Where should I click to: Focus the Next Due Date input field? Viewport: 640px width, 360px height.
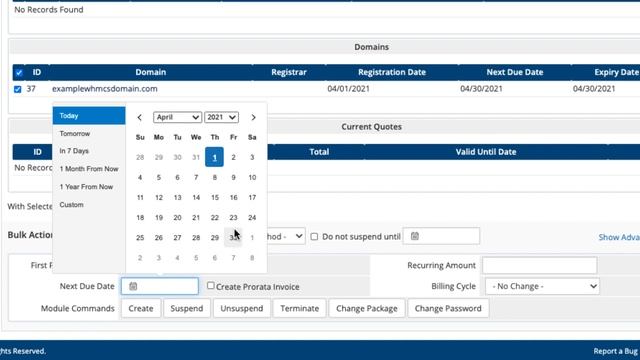point(160,286)
